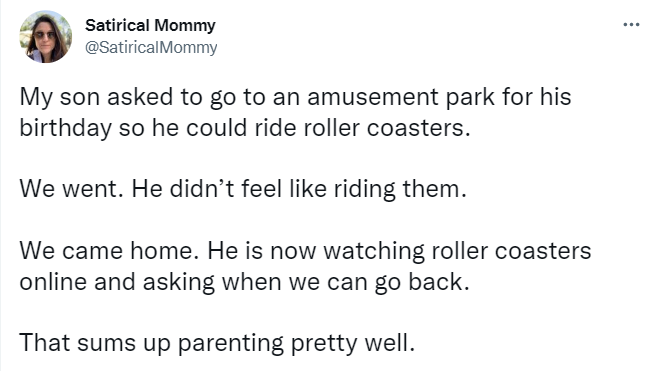Screen dimensions: 648x371
Task: Click the words 'pretty well.' at the tweet end
Action: [x=353, y=343]
